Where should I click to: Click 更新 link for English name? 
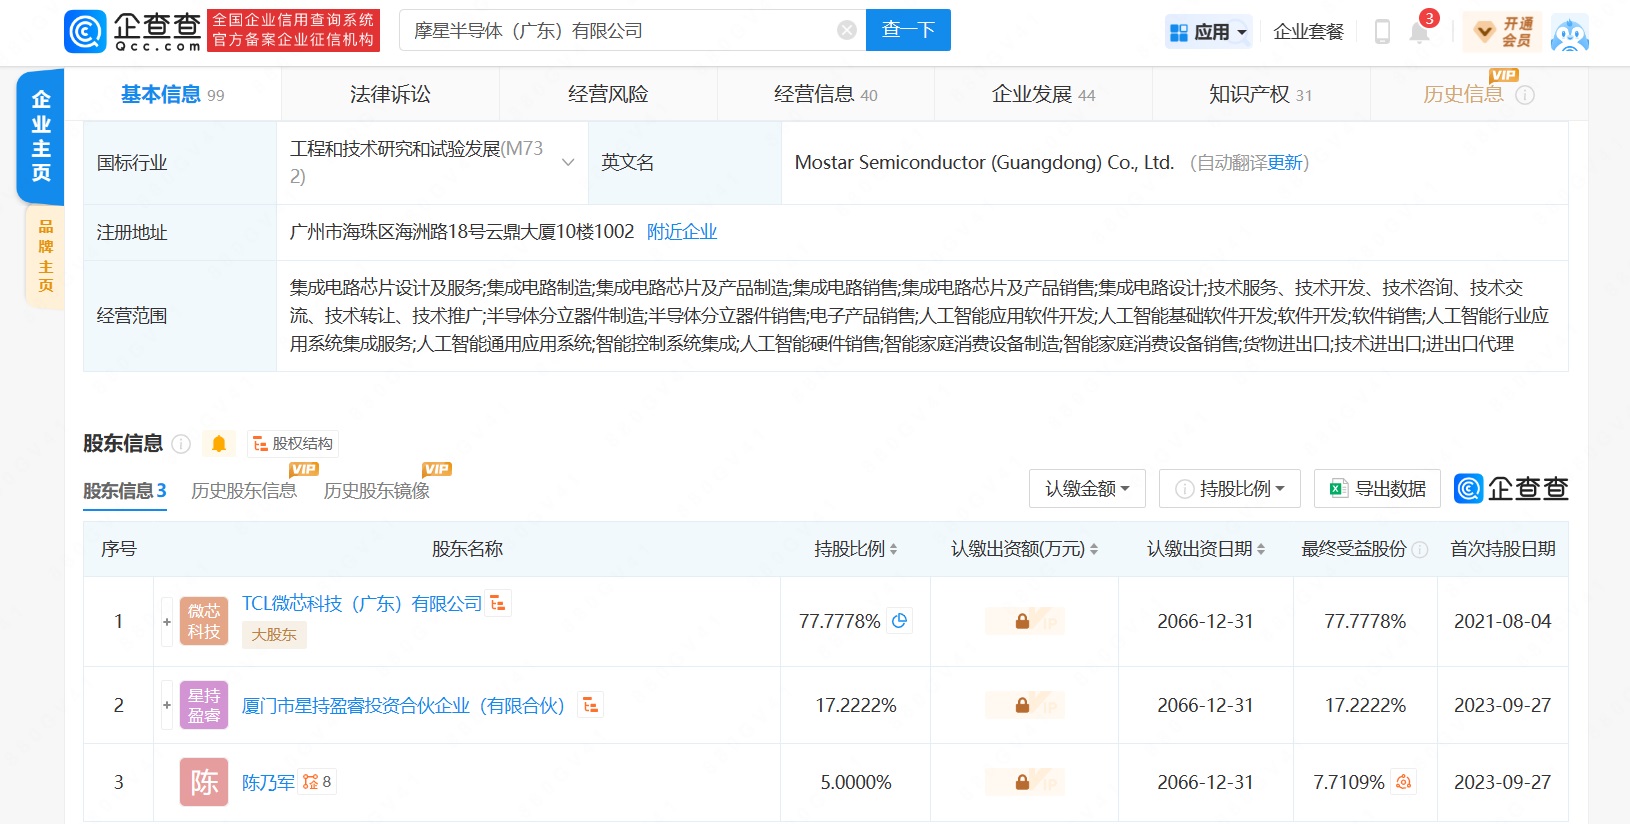[1285, 163]
